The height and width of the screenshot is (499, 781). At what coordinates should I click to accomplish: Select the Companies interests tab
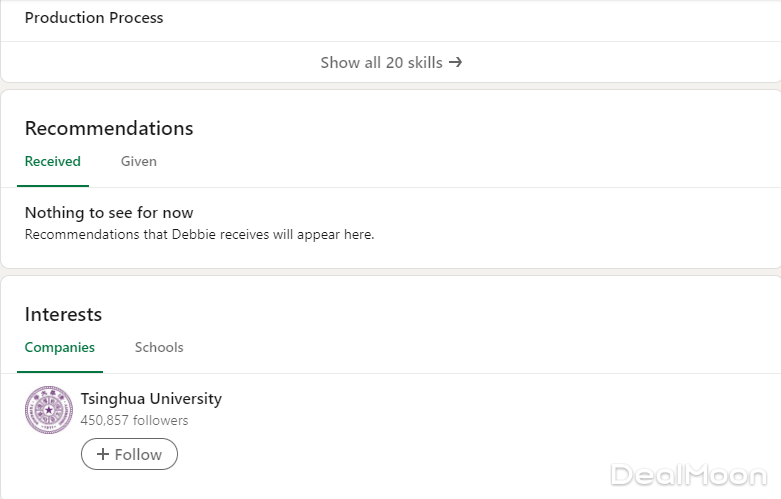59,347
